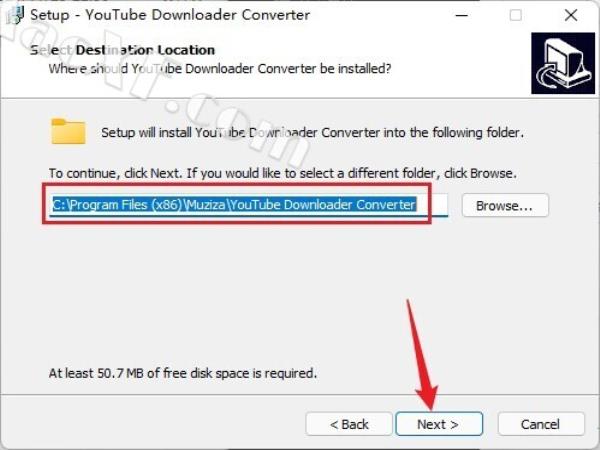Image resolution: width=600 pixels, height=450 pixels.
Task: Click the yellow destination folder icon
Action: tap(68, 131)
